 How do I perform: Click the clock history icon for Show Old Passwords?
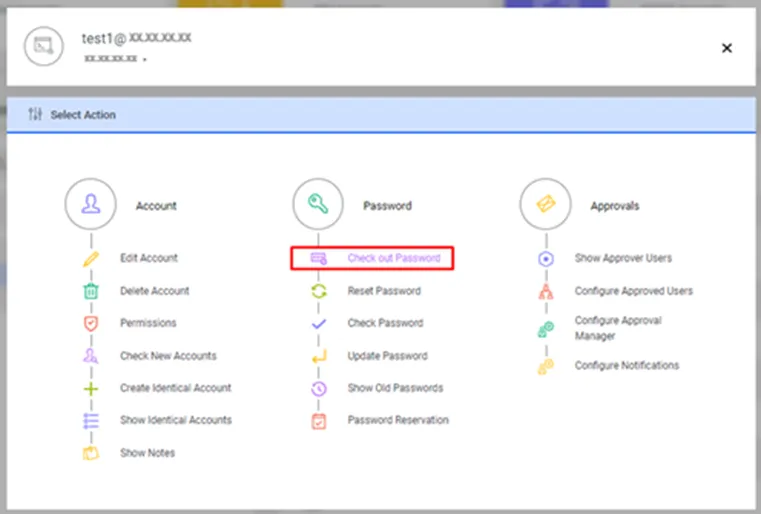[318, 388]
